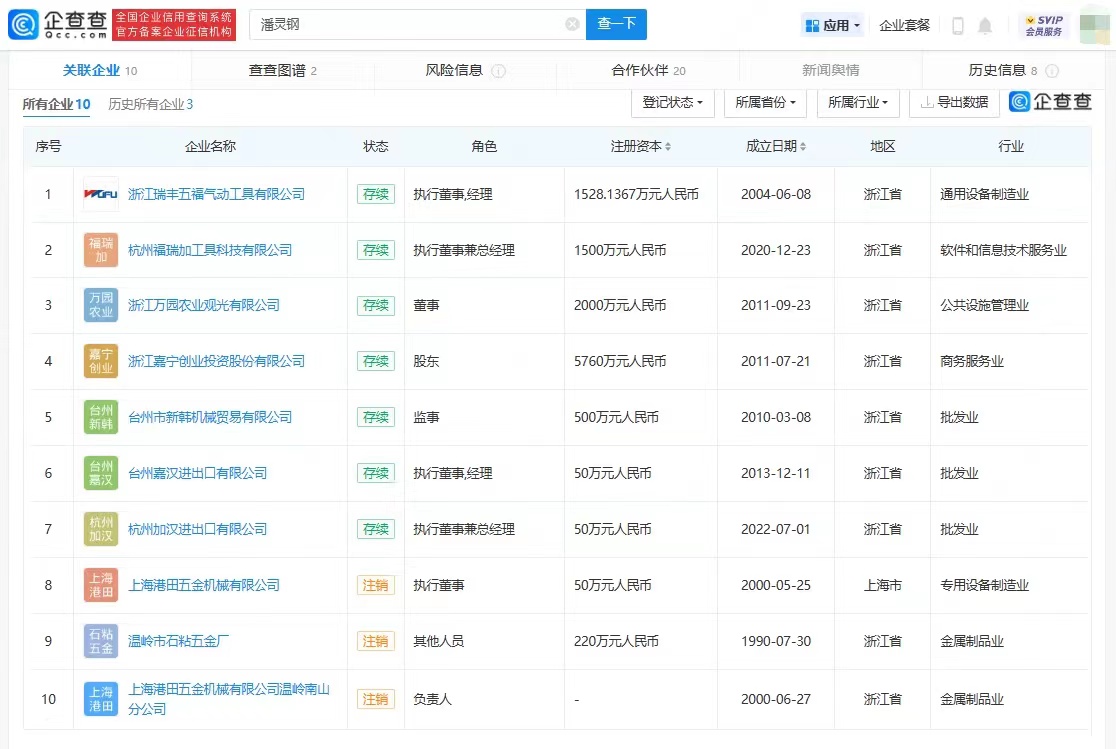Open 上海港田五金机械有限公司 link in row 8
Image resolution: width=1116 pixels, height=749 pixels.
point(204,585)
